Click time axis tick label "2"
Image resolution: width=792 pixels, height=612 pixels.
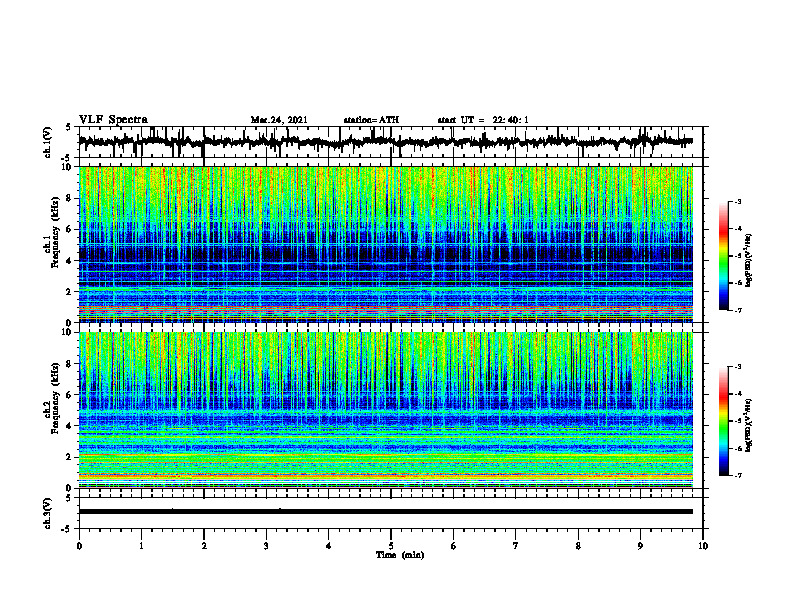click(204, 546)
